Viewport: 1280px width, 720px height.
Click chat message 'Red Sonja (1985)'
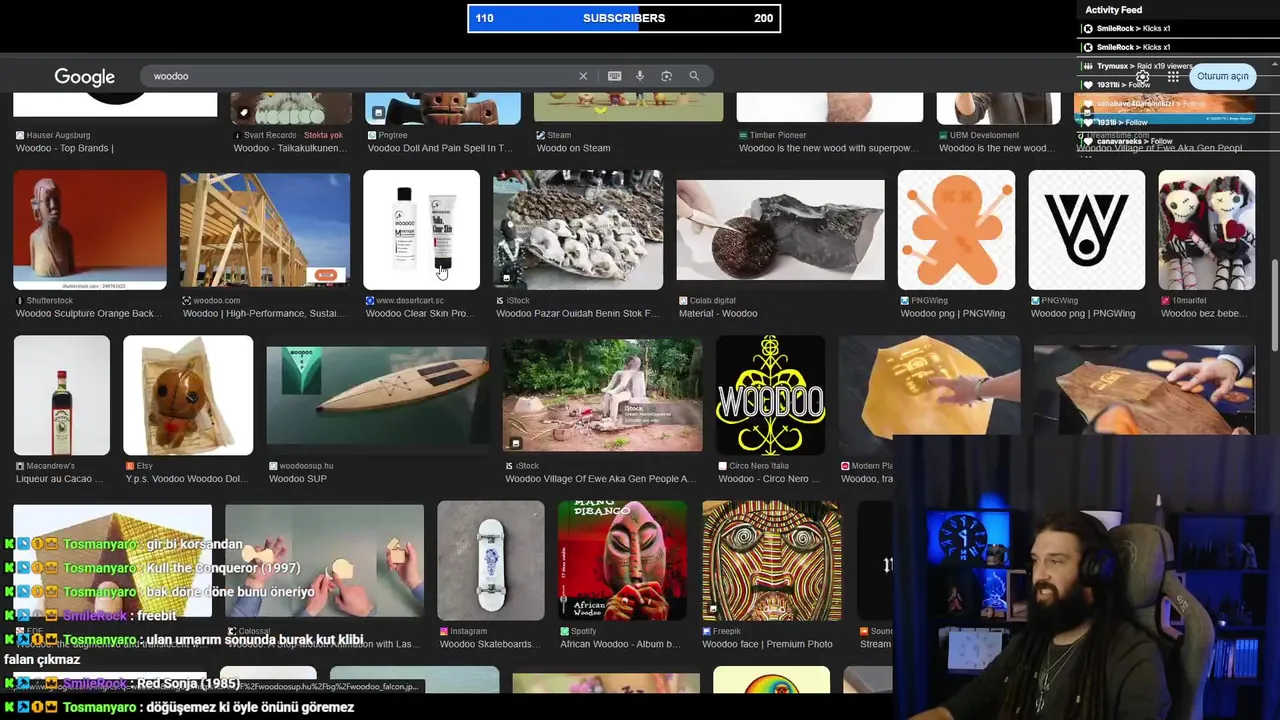point(188,683)
